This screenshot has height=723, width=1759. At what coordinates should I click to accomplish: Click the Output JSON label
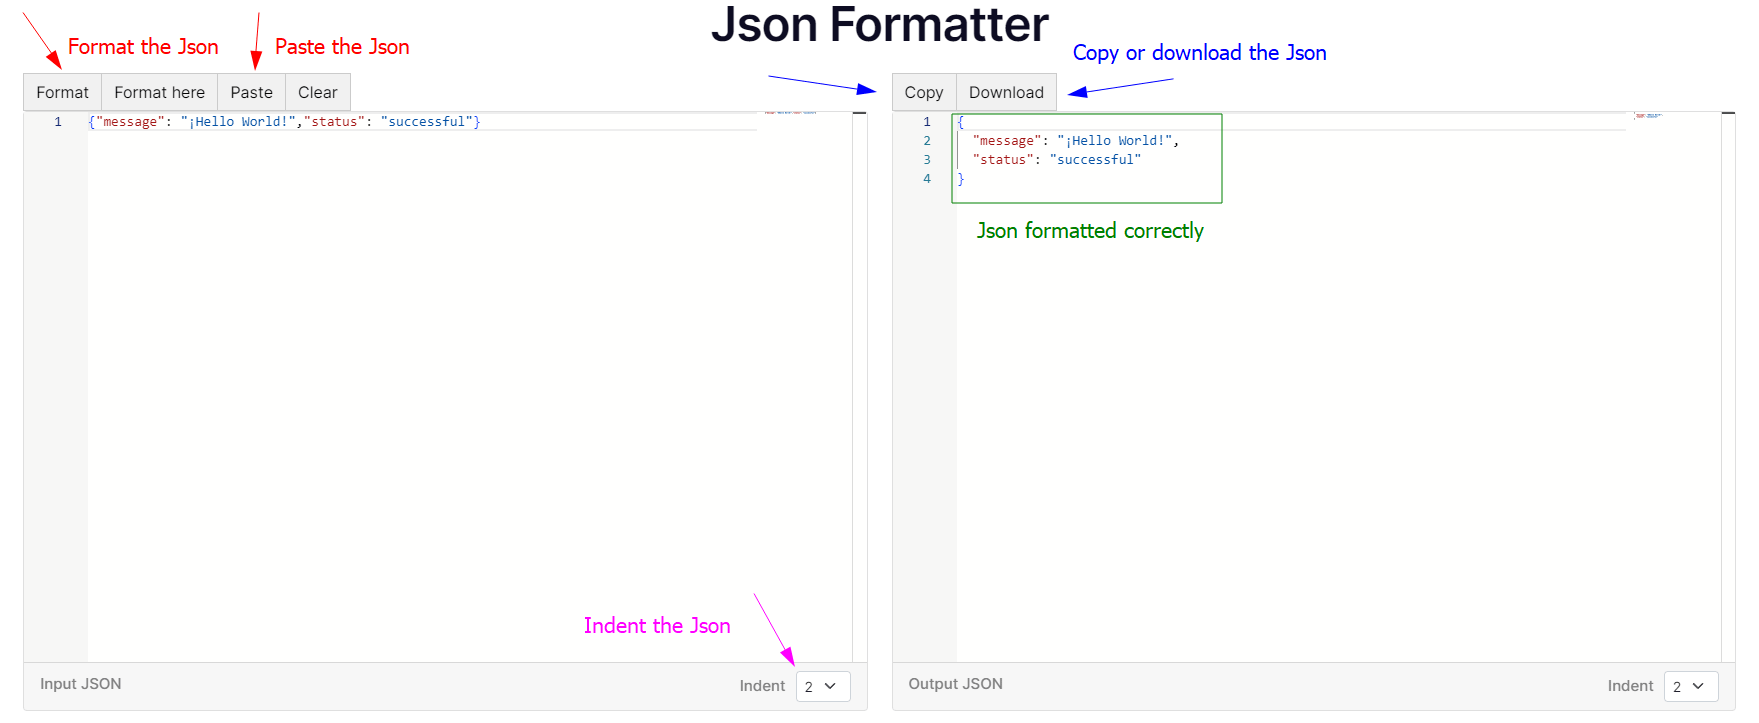tap(955, 684)
